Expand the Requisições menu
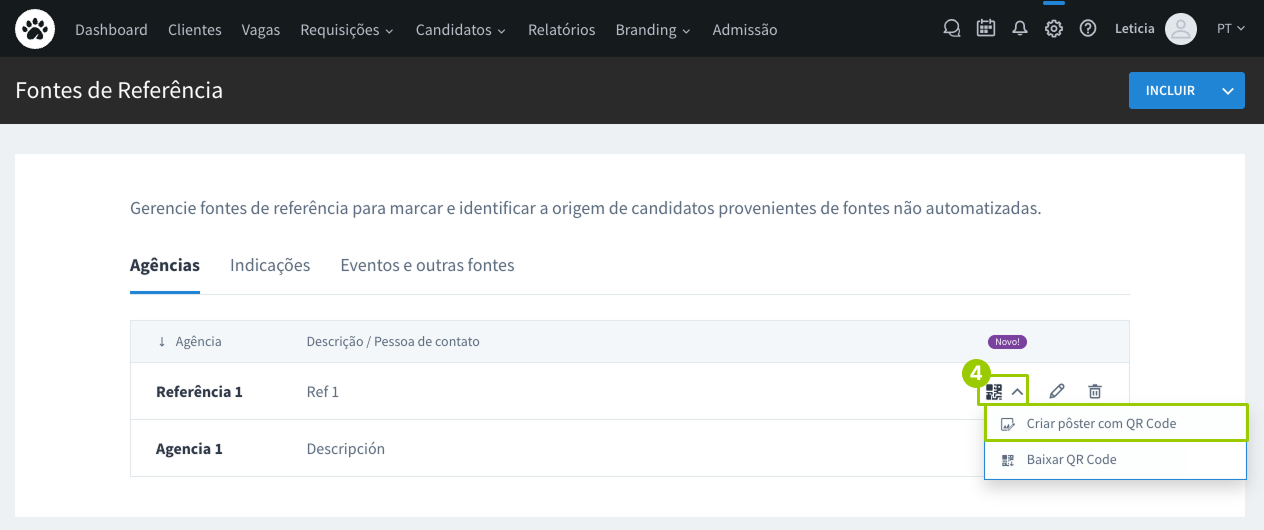This screenshot has width=1264, height=530. pyautogui.click(x=346, y=30)
